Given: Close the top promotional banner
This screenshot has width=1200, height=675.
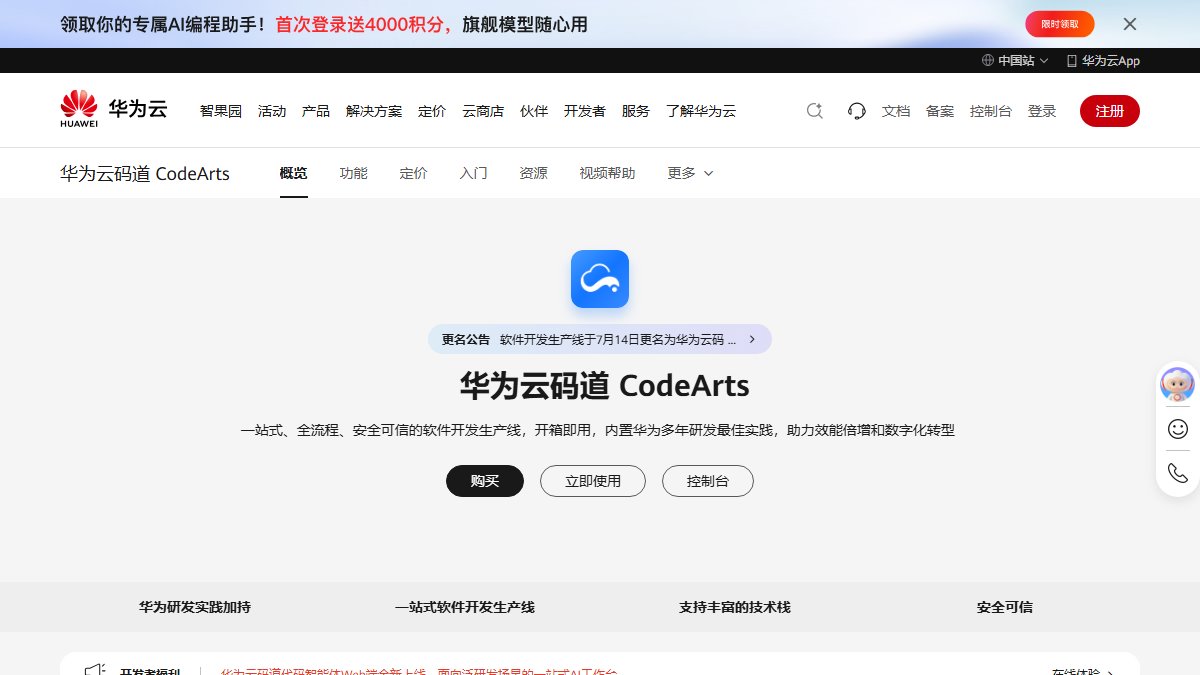Looking at the screenshot, I should (1130, 24).
